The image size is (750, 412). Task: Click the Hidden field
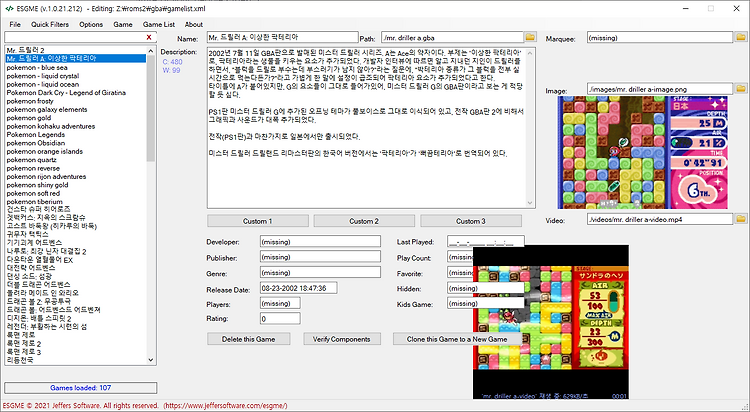(486, 288)
